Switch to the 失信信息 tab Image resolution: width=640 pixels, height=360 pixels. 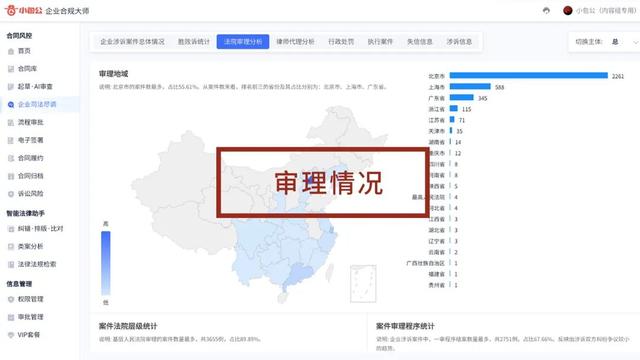tap(420, 42)
